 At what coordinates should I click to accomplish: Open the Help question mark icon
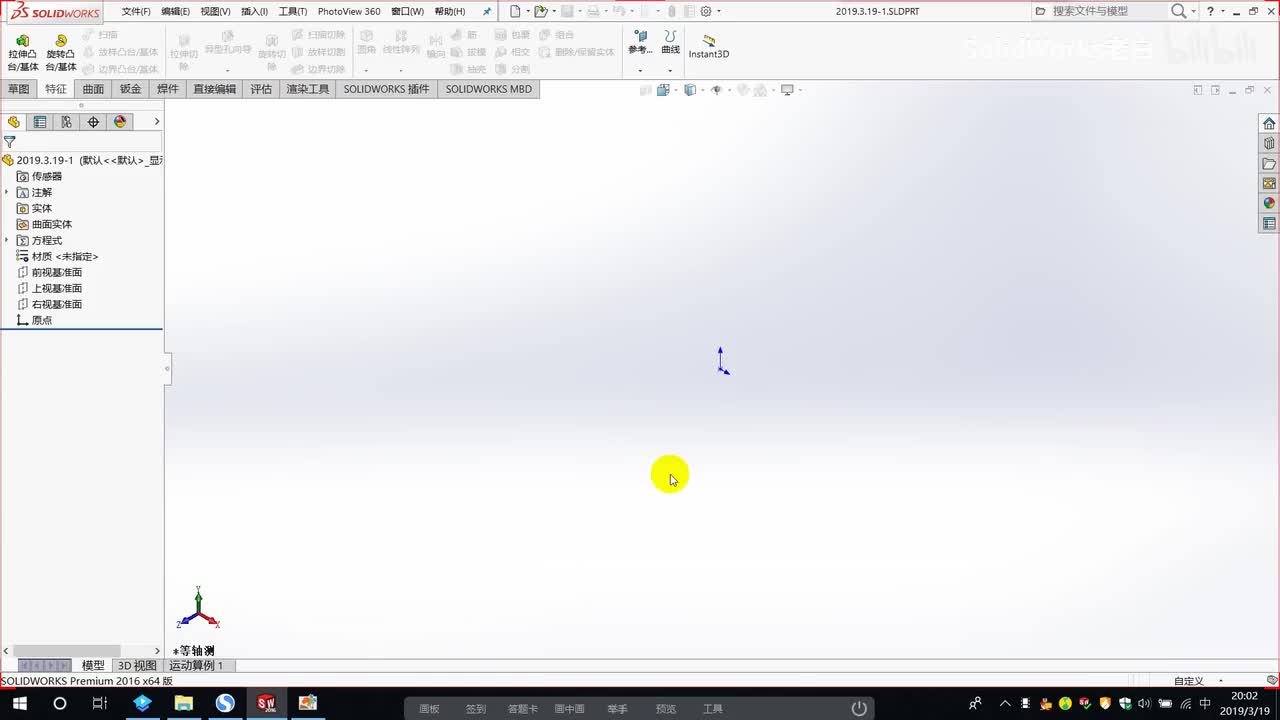click(x=1211, y=11)
